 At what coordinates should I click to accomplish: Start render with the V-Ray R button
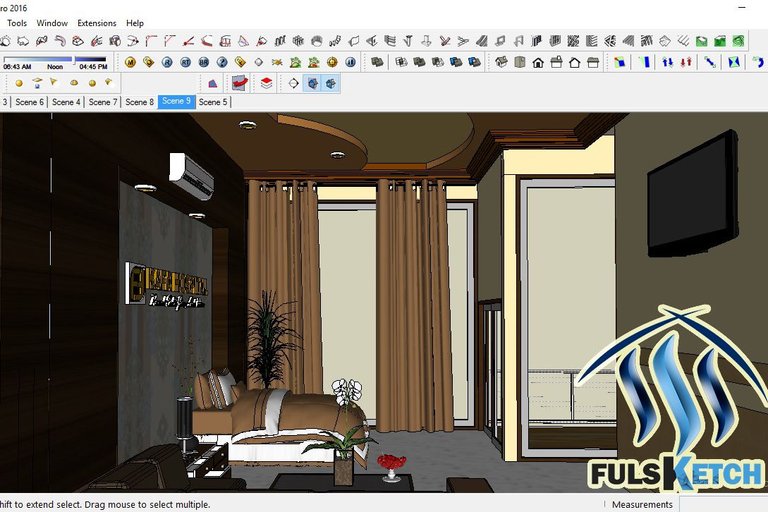pos(167,62)
